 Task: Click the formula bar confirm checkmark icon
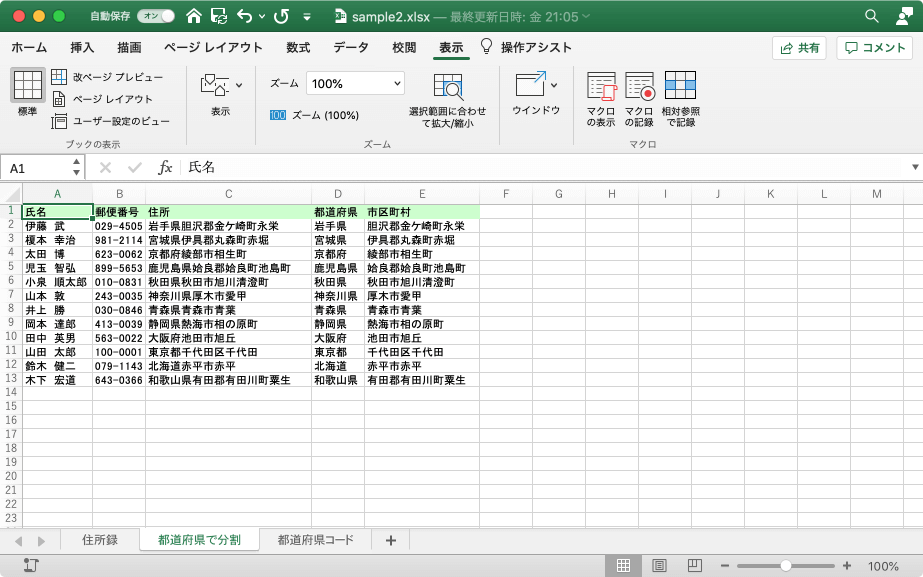[x=135, y=168]
